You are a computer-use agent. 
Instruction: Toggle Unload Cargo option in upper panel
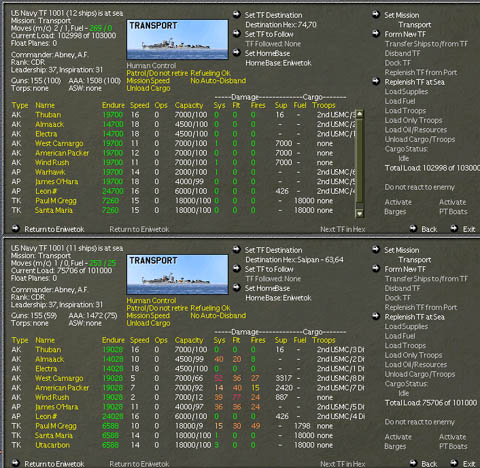coord(148,88)
